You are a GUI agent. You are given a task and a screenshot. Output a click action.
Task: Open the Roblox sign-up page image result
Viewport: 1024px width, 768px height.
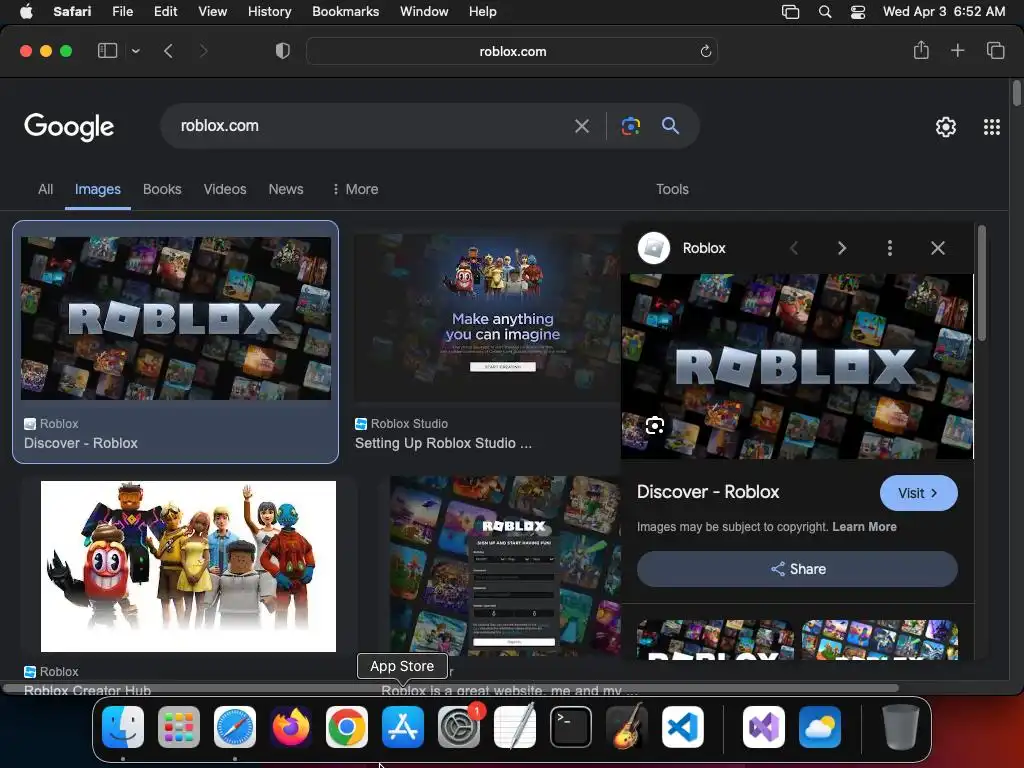505,566
